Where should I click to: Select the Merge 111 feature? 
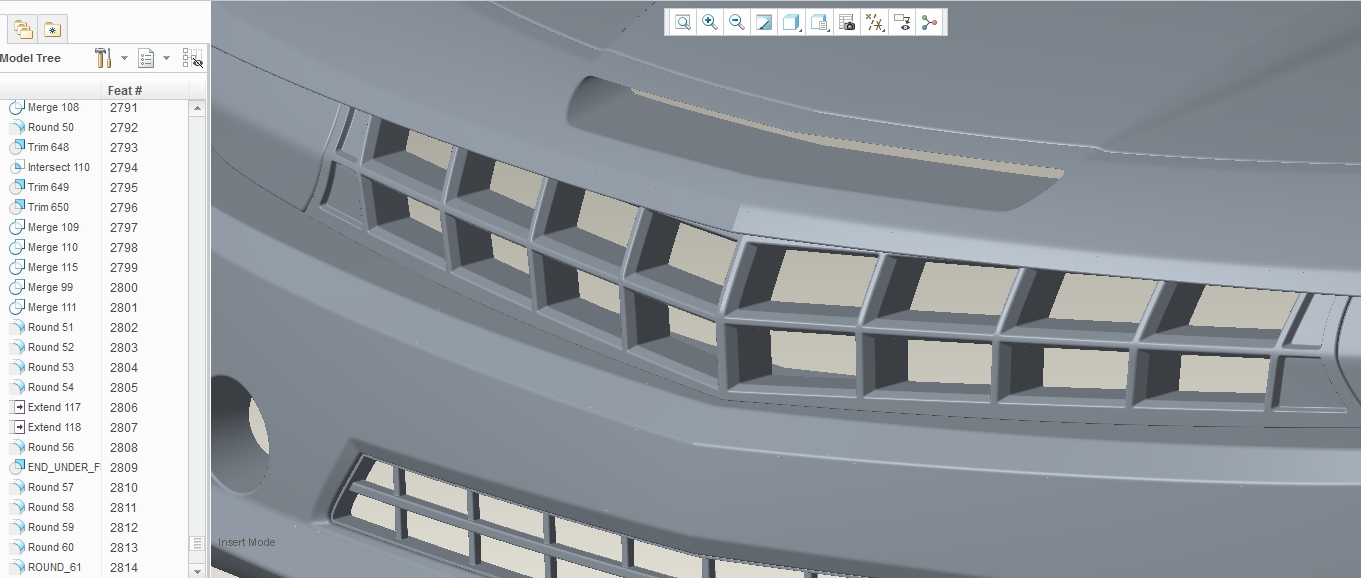coord(52,307)
